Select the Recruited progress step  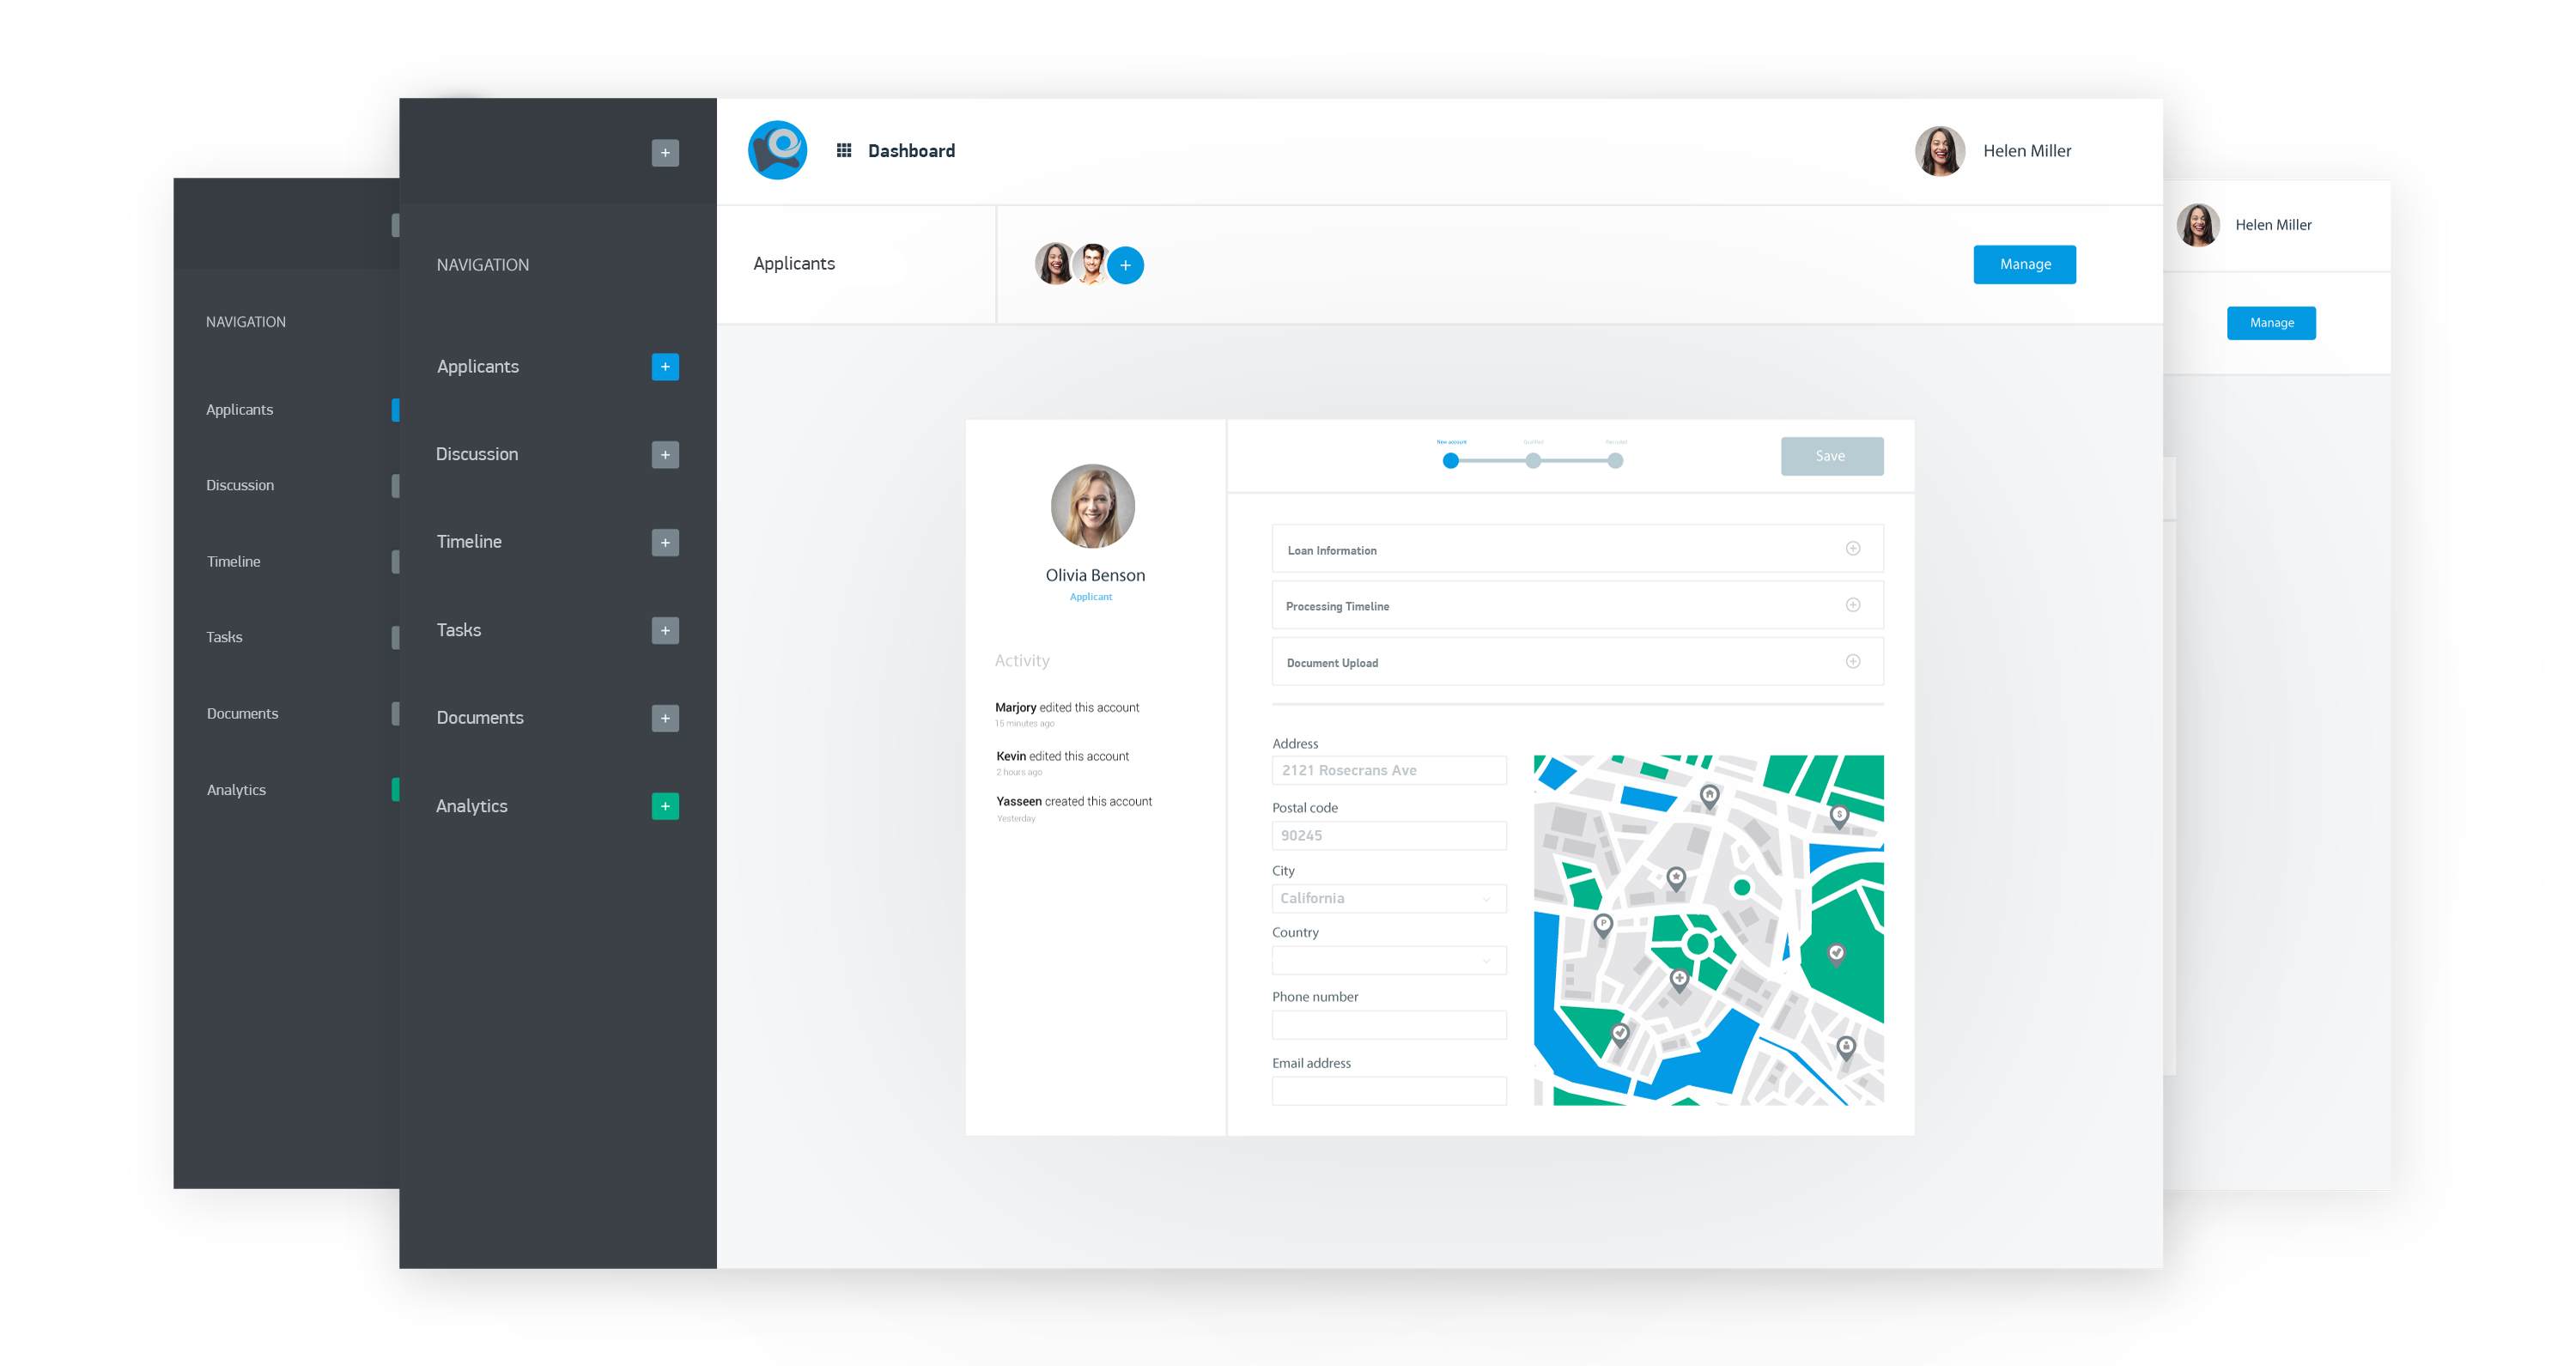1616,461
